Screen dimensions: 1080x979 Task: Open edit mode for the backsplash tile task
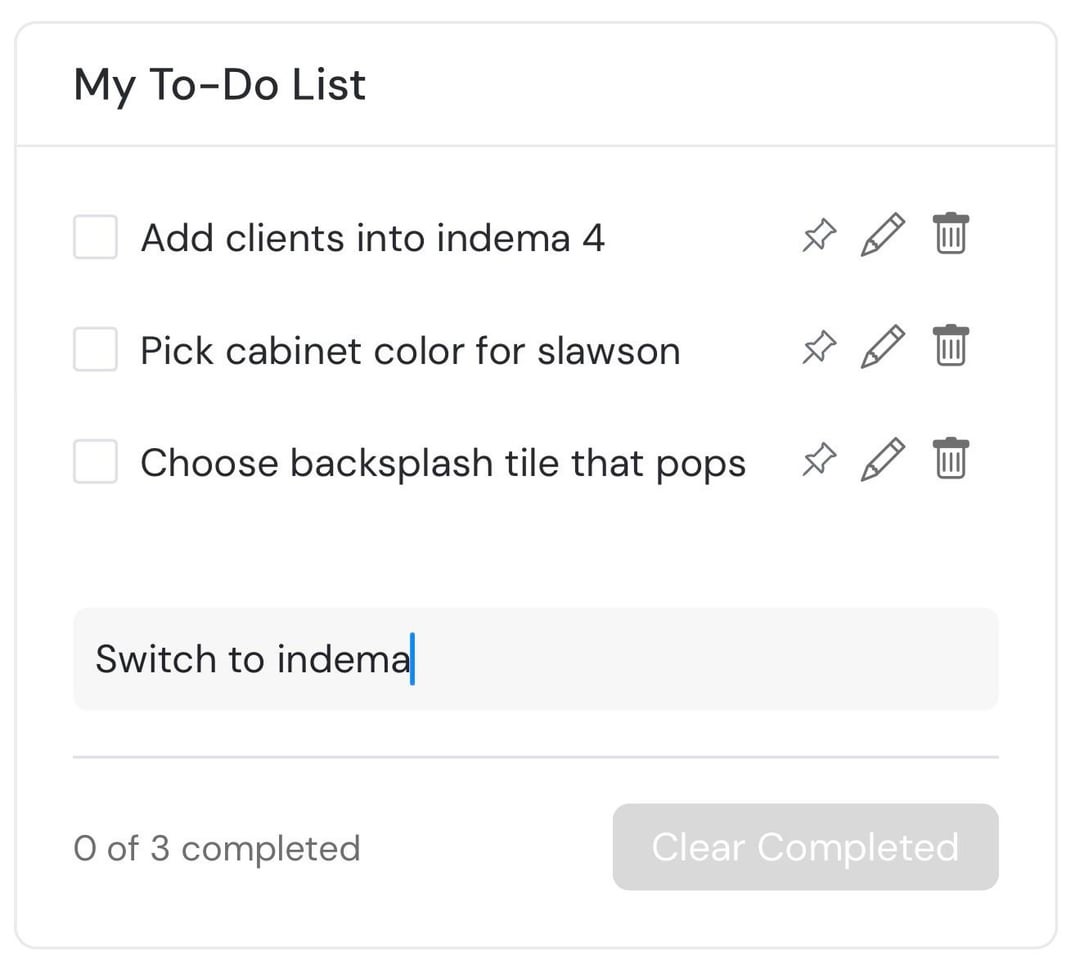(x=882, y=459)
